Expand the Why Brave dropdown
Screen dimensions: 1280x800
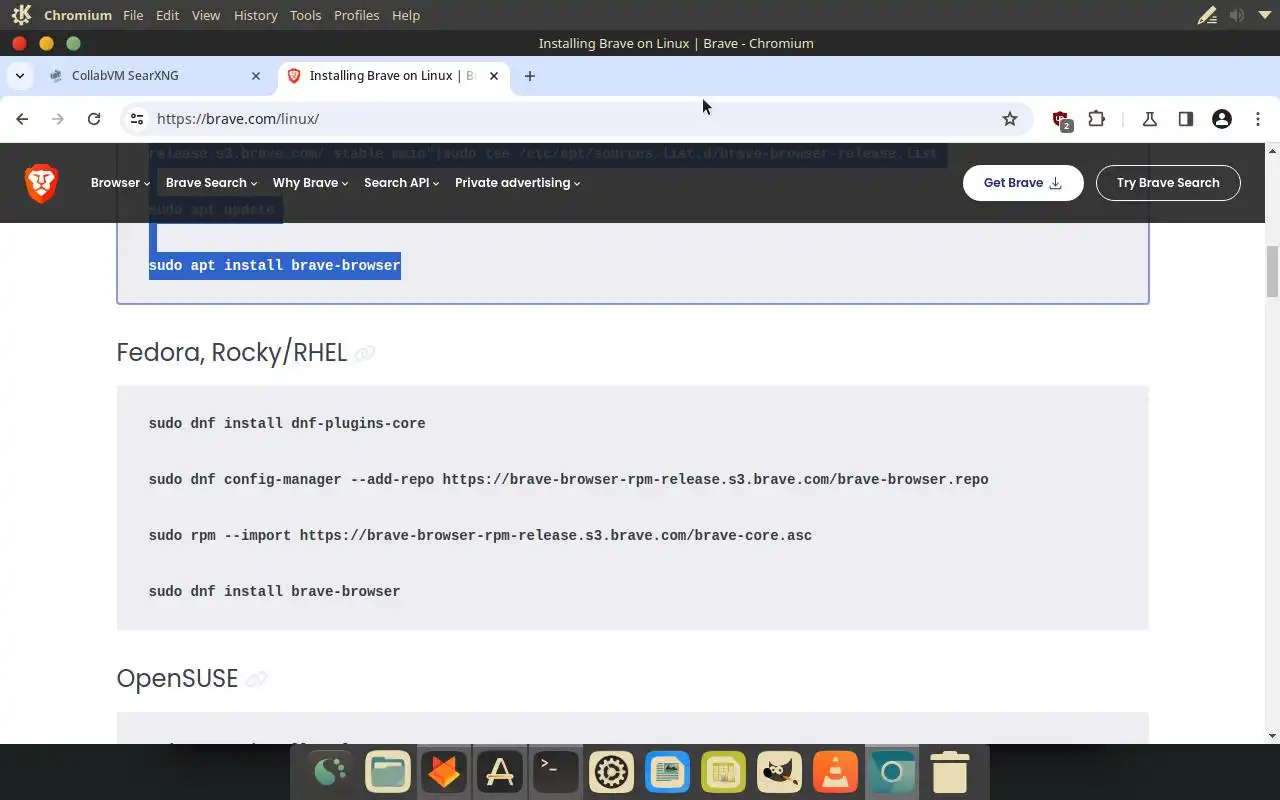[x=310, y=183]
